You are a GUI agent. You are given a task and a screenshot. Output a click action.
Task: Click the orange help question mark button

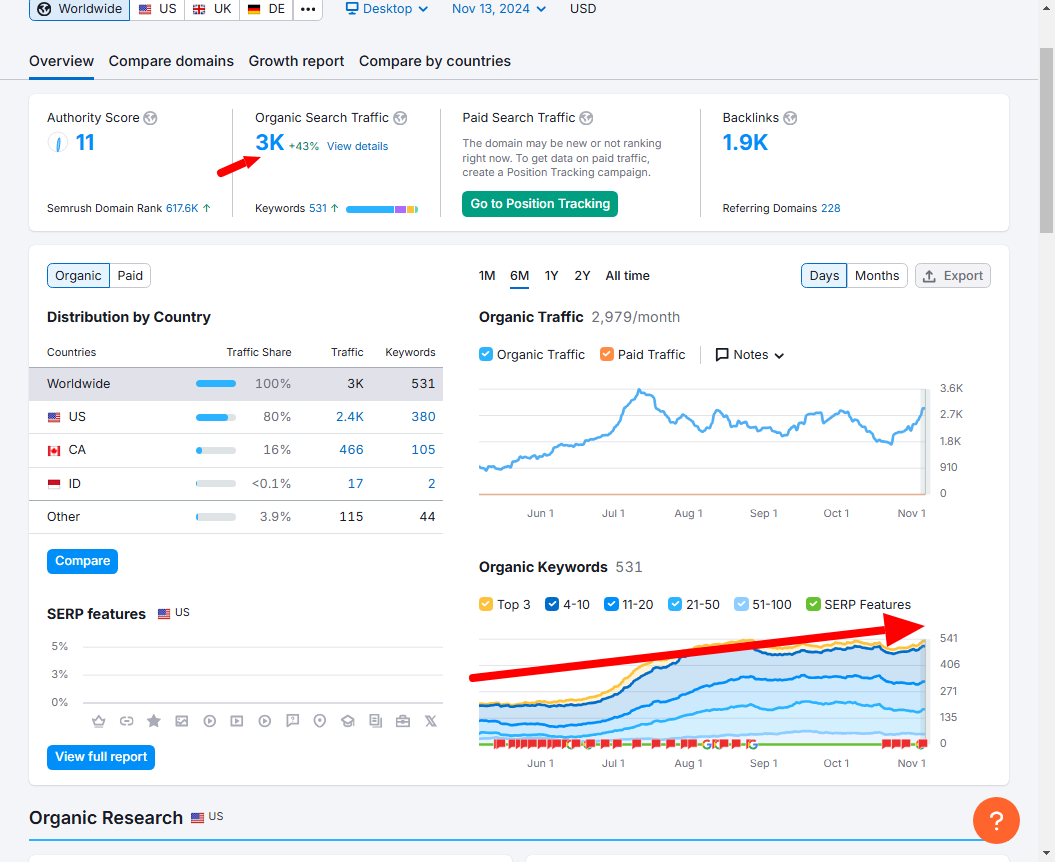(996, 820)
